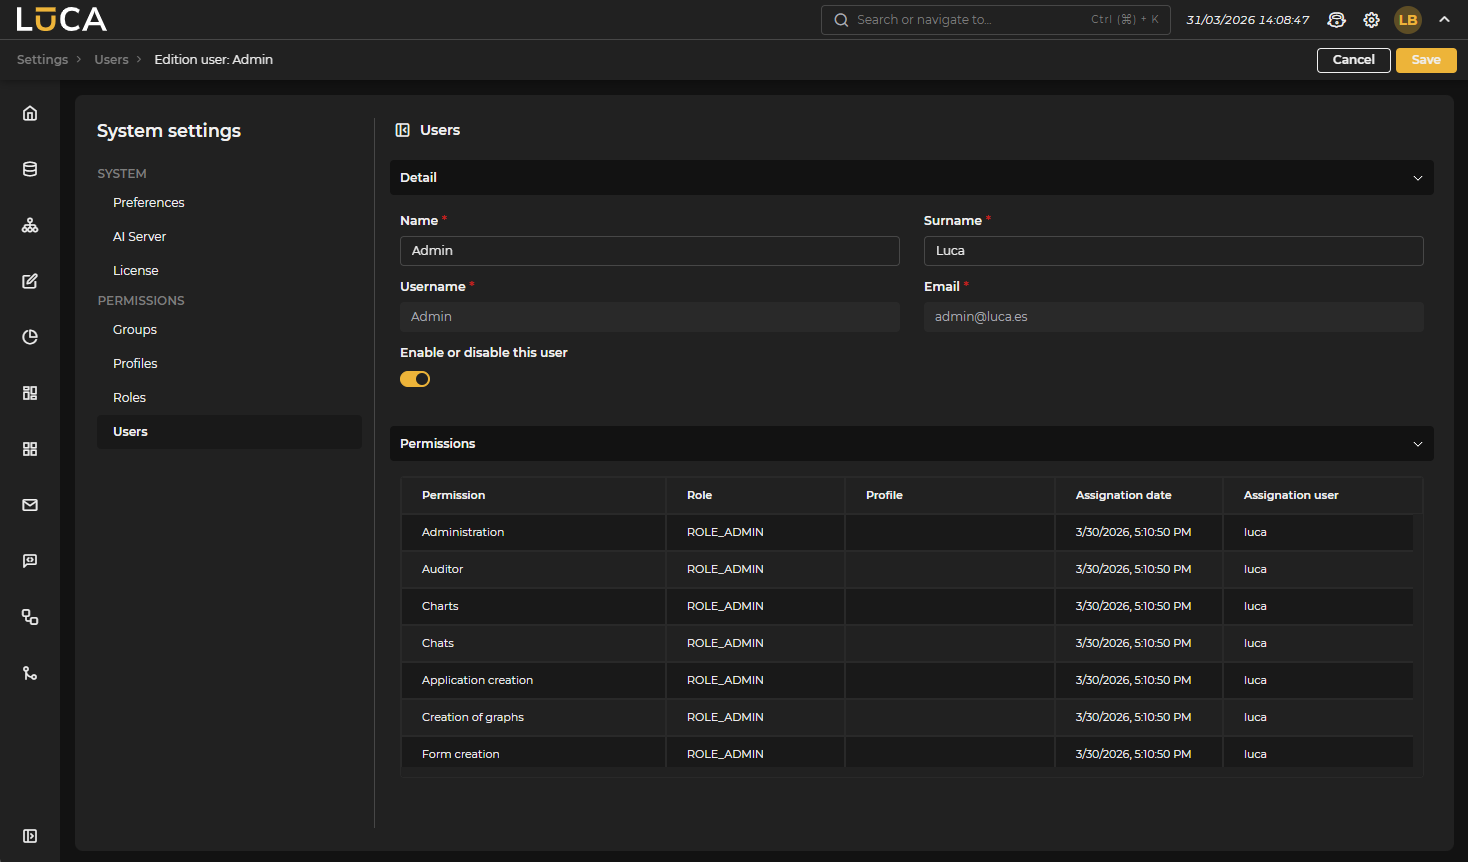Click the mail envelope icon in the sidebar
The height and width of the screenshot is (862, 1468).
coord(30,505)
